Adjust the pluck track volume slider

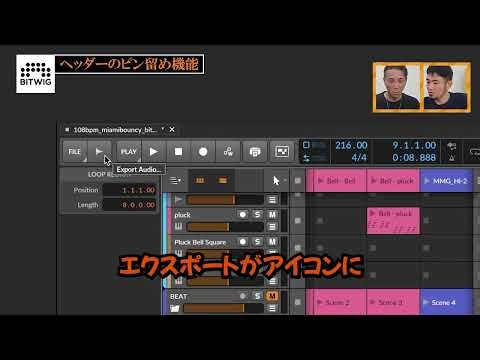point(225,227)
